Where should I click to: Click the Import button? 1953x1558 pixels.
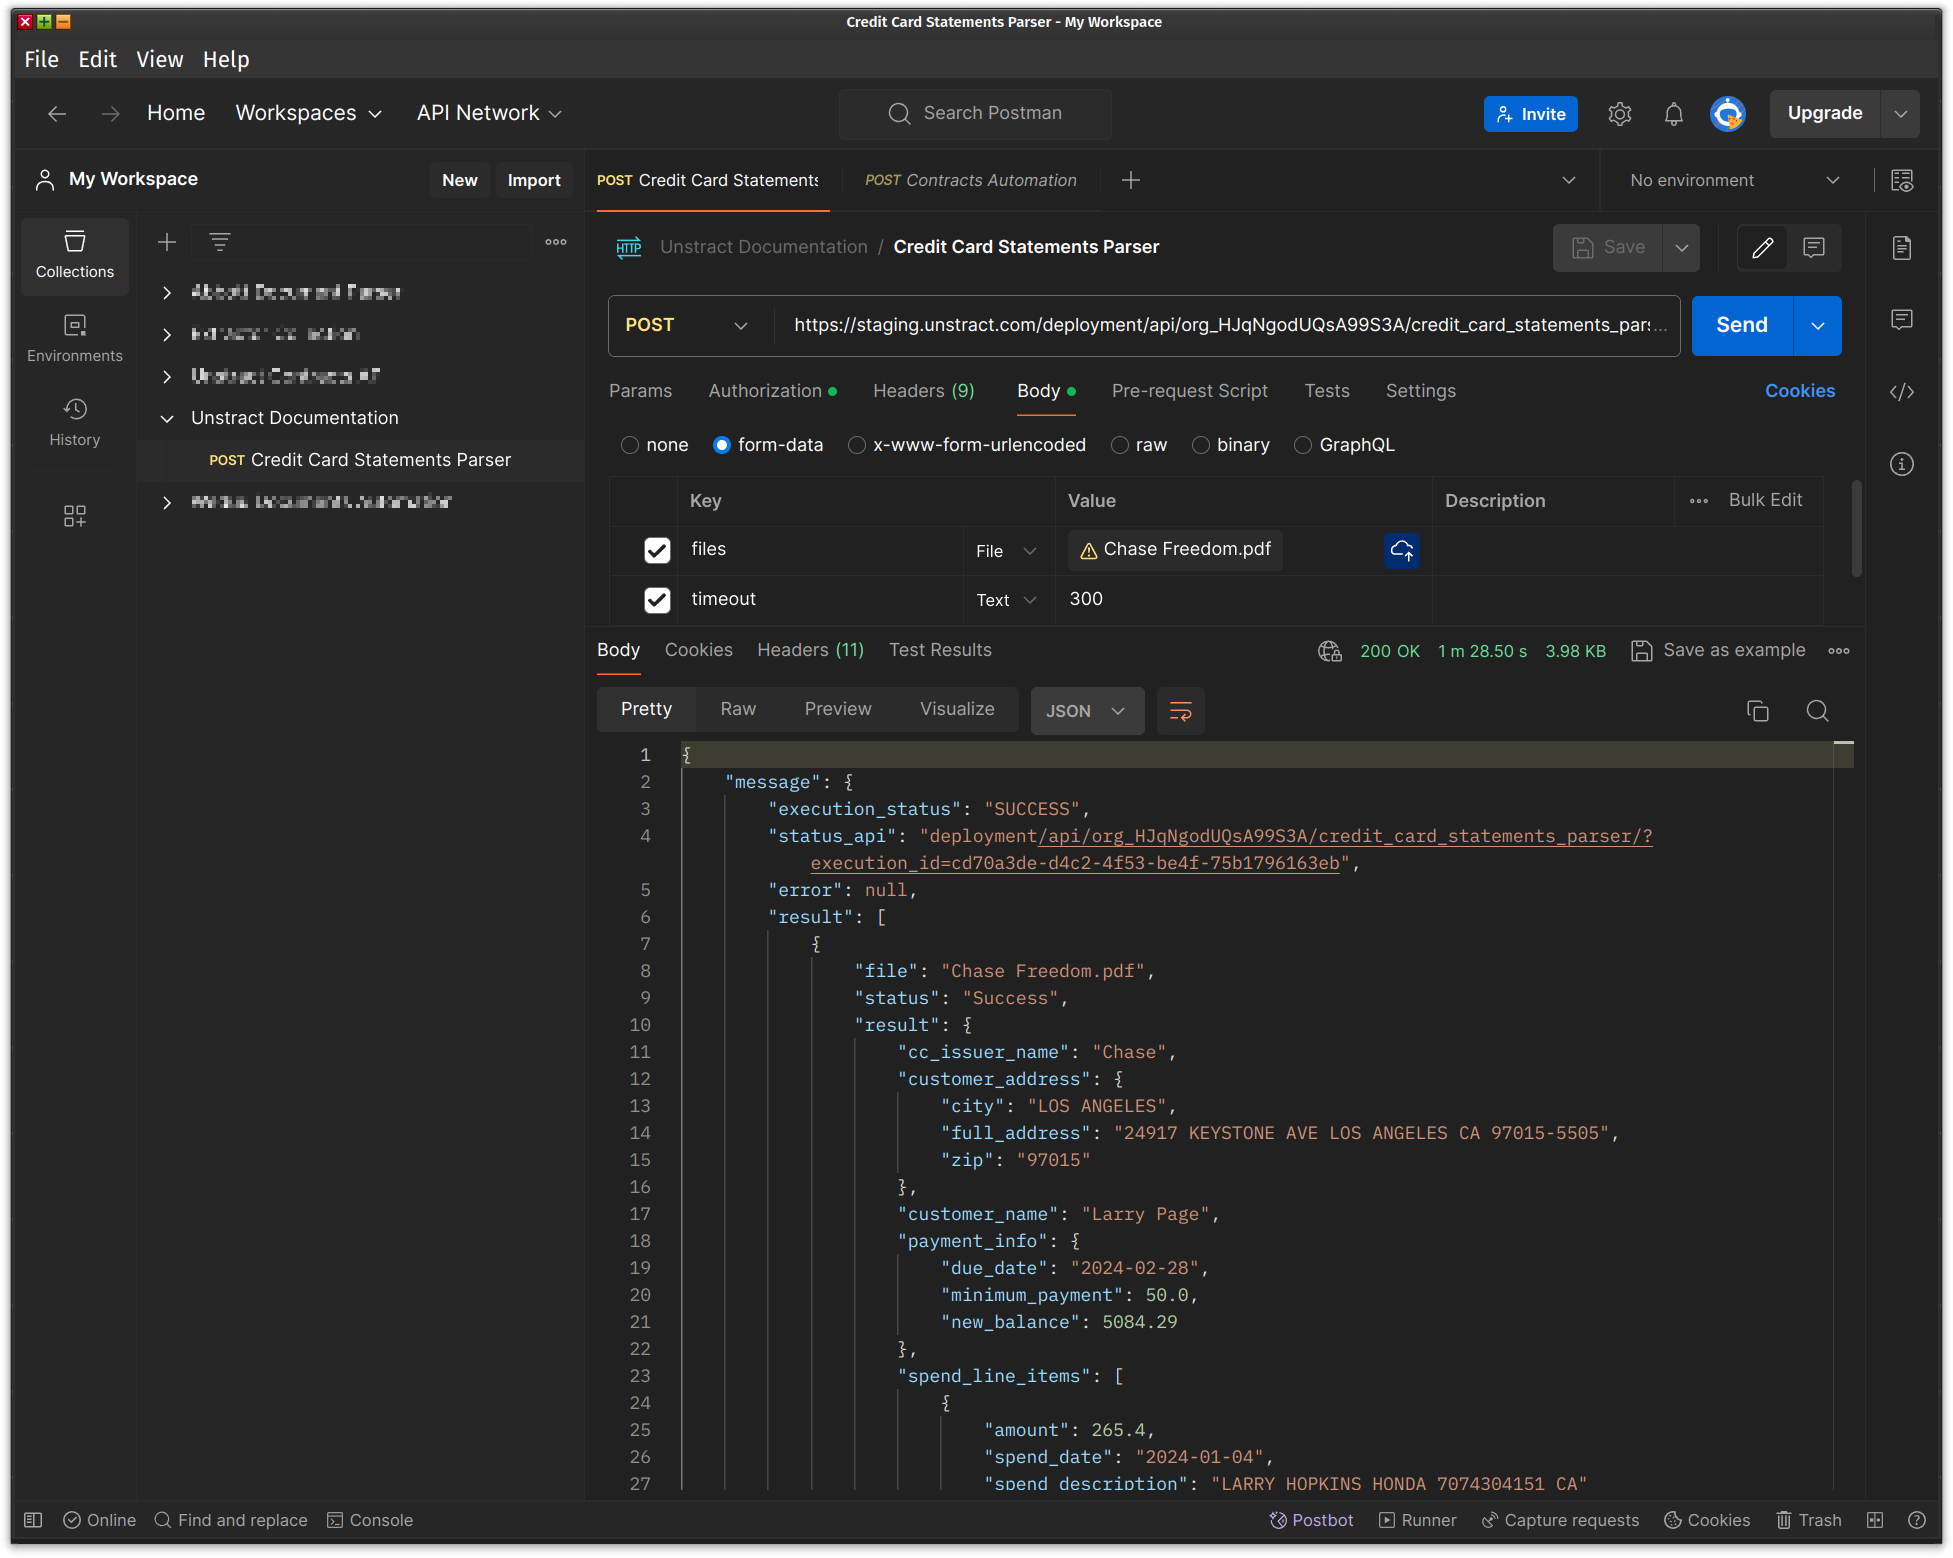(x=534, y=180)
